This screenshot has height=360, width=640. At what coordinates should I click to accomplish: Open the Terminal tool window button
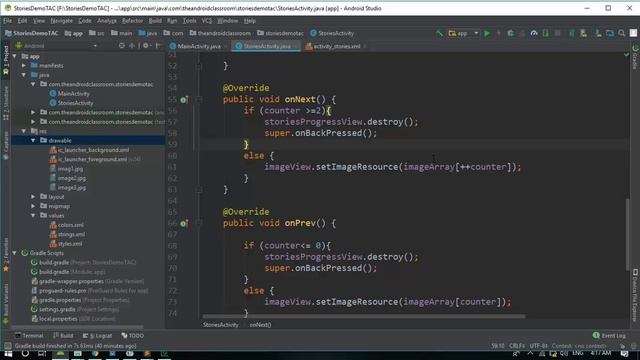29,336
